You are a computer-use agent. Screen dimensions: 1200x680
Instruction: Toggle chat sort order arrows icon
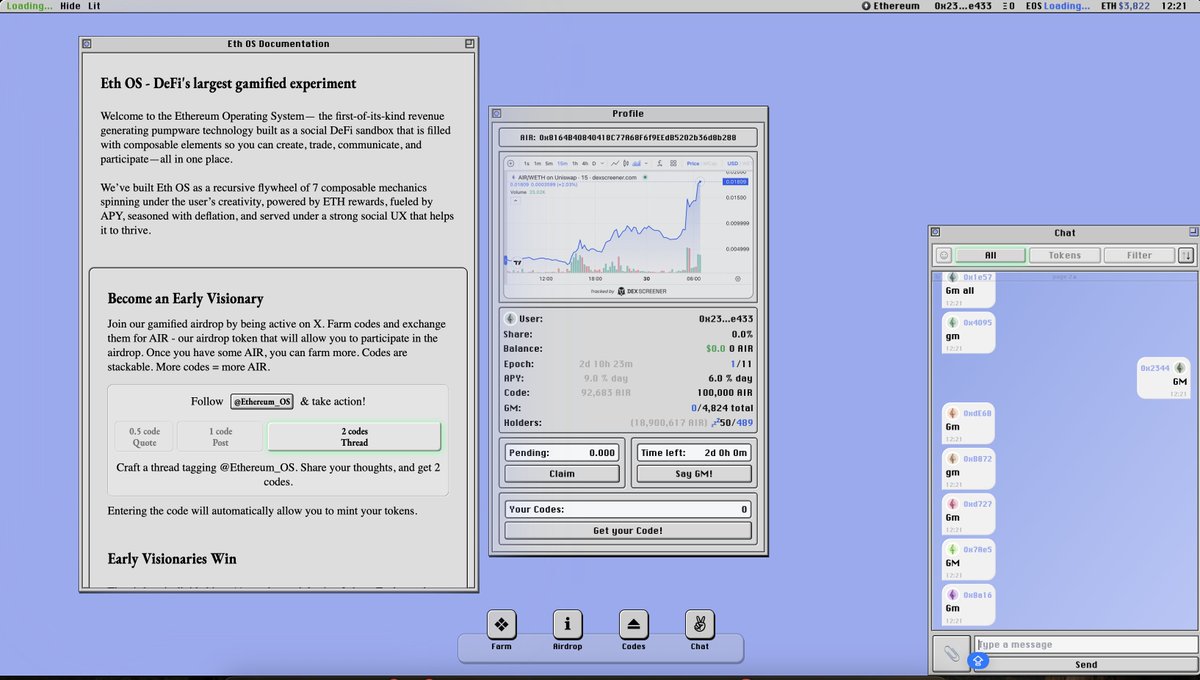click(x=1186, y=255)
